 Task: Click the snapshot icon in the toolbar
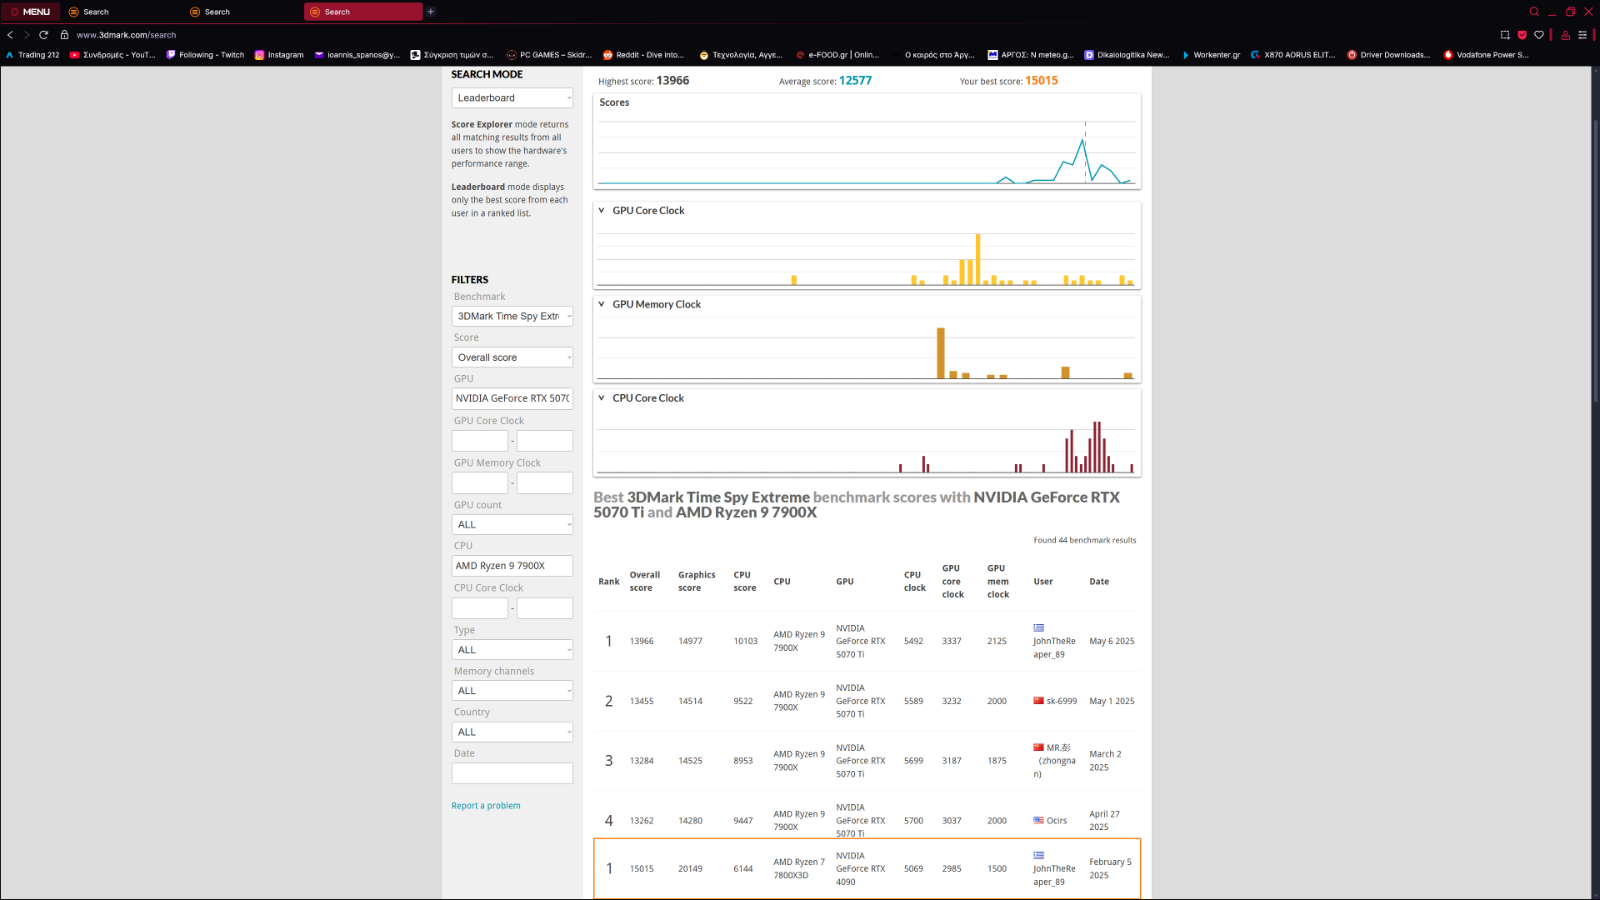(x=1505, y=35)
